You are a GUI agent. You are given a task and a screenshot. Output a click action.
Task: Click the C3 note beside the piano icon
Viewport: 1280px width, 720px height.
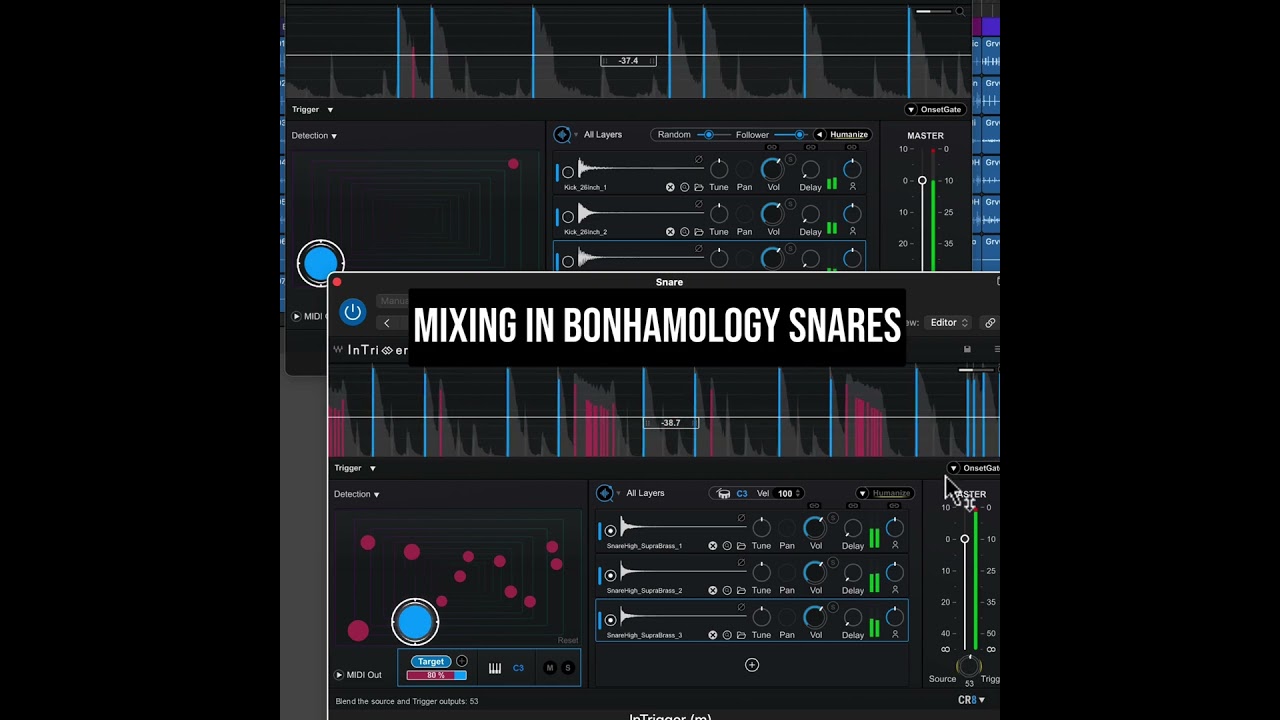click(518, 668)
